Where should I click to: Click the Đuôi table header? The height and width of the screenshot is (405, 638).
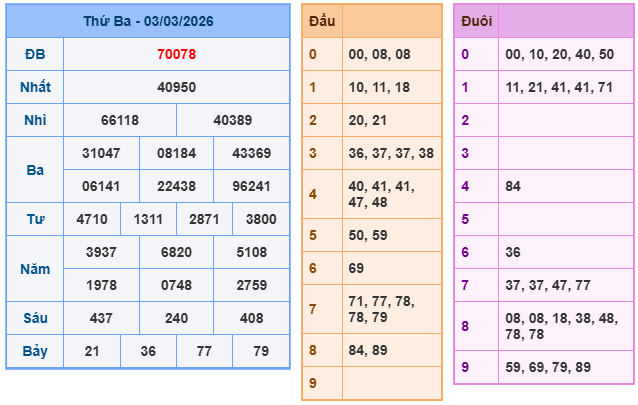point(476,21)
